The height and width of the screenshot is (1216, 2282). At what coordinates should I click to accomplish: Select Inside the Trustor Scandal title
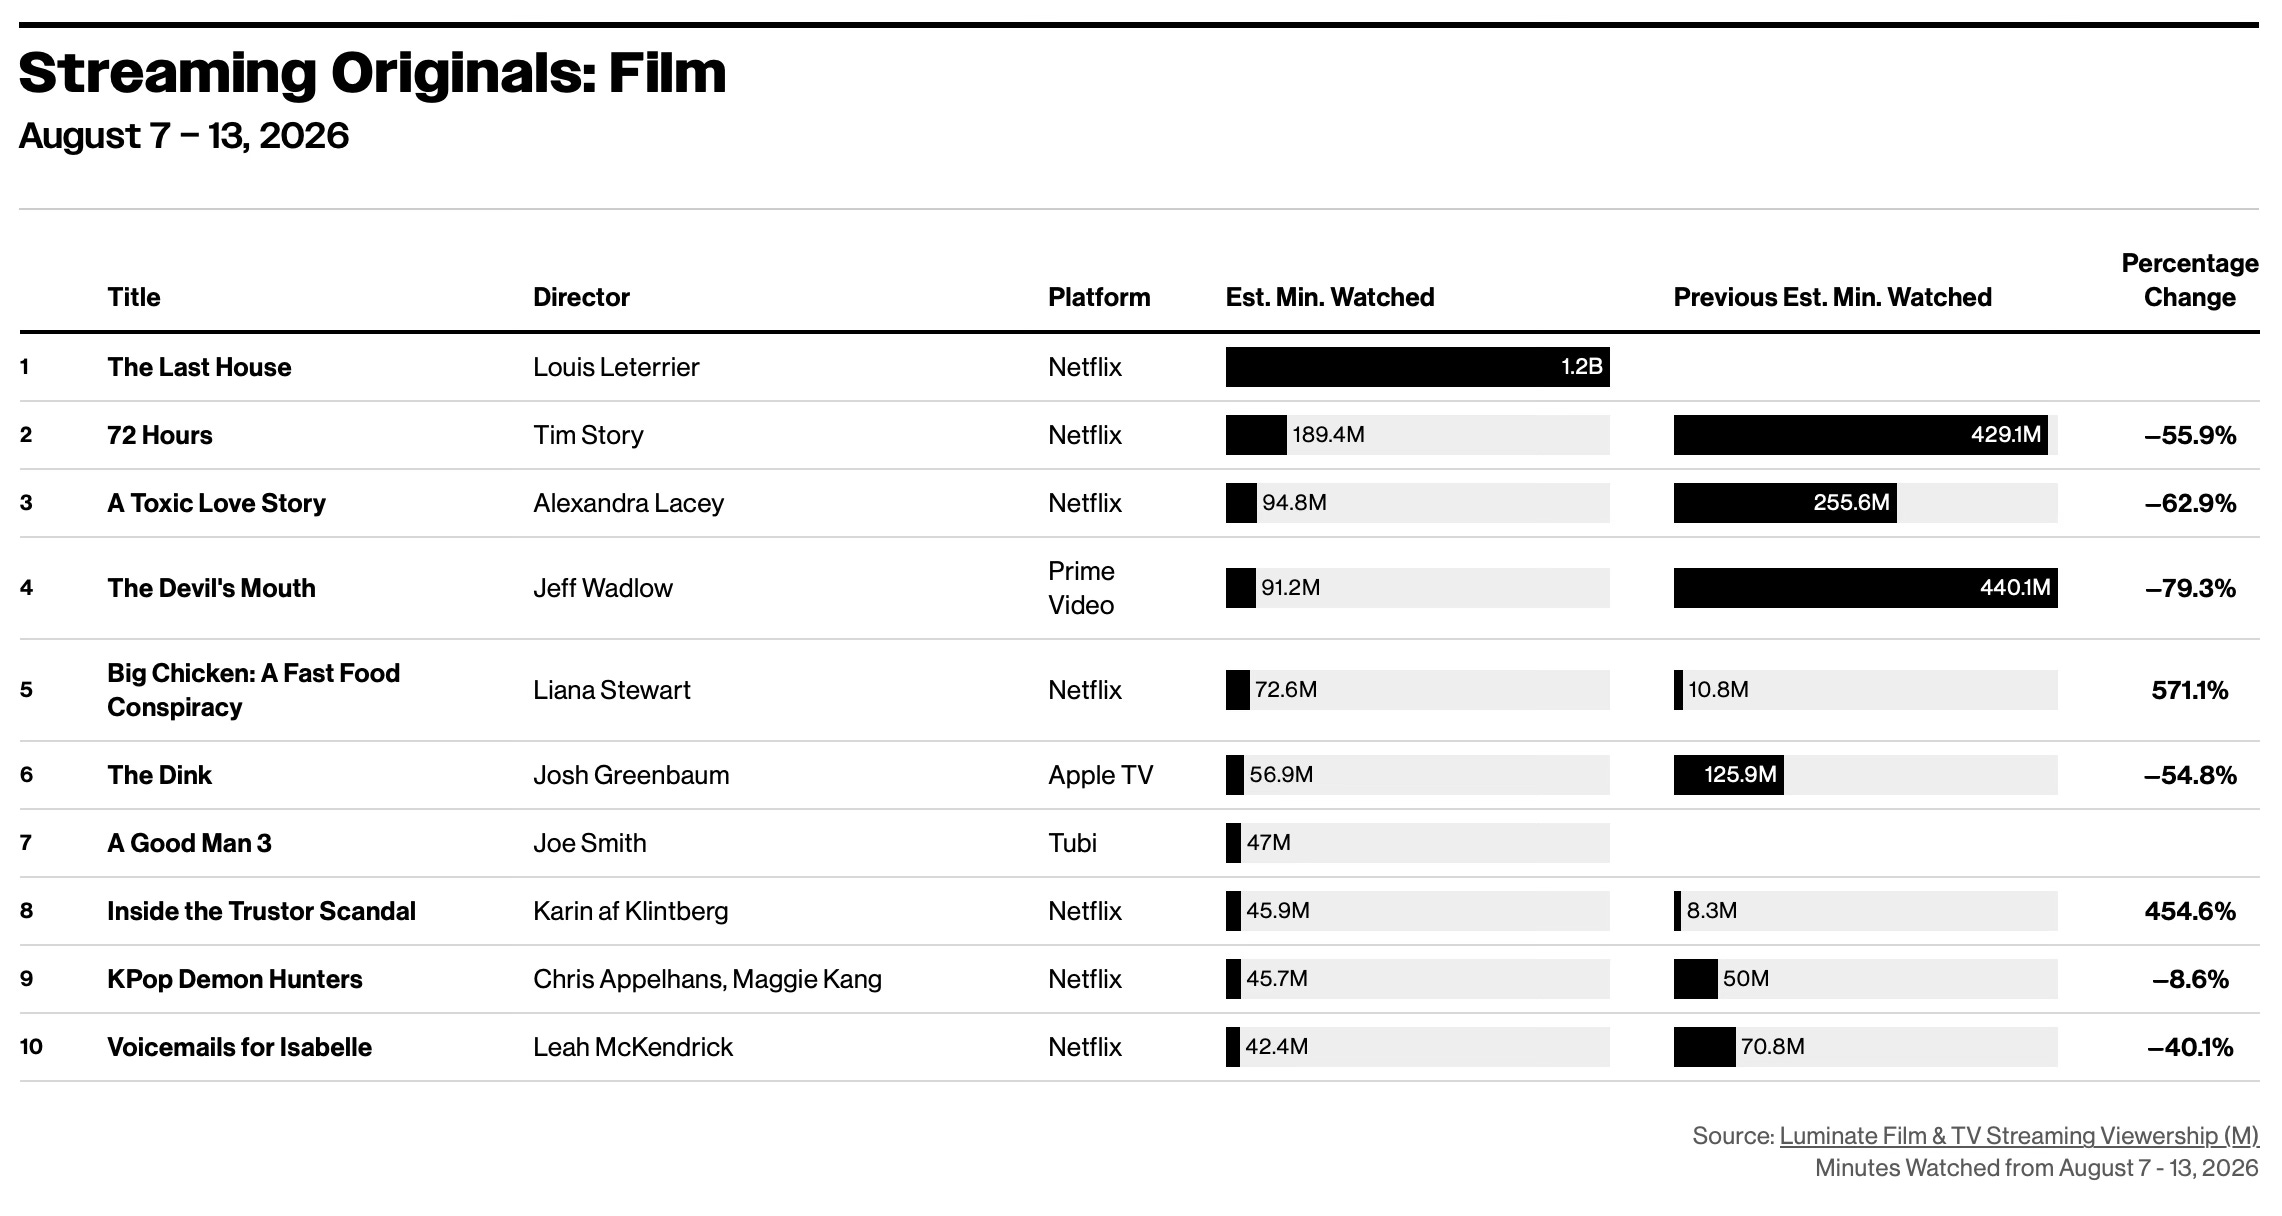[261, 911]
